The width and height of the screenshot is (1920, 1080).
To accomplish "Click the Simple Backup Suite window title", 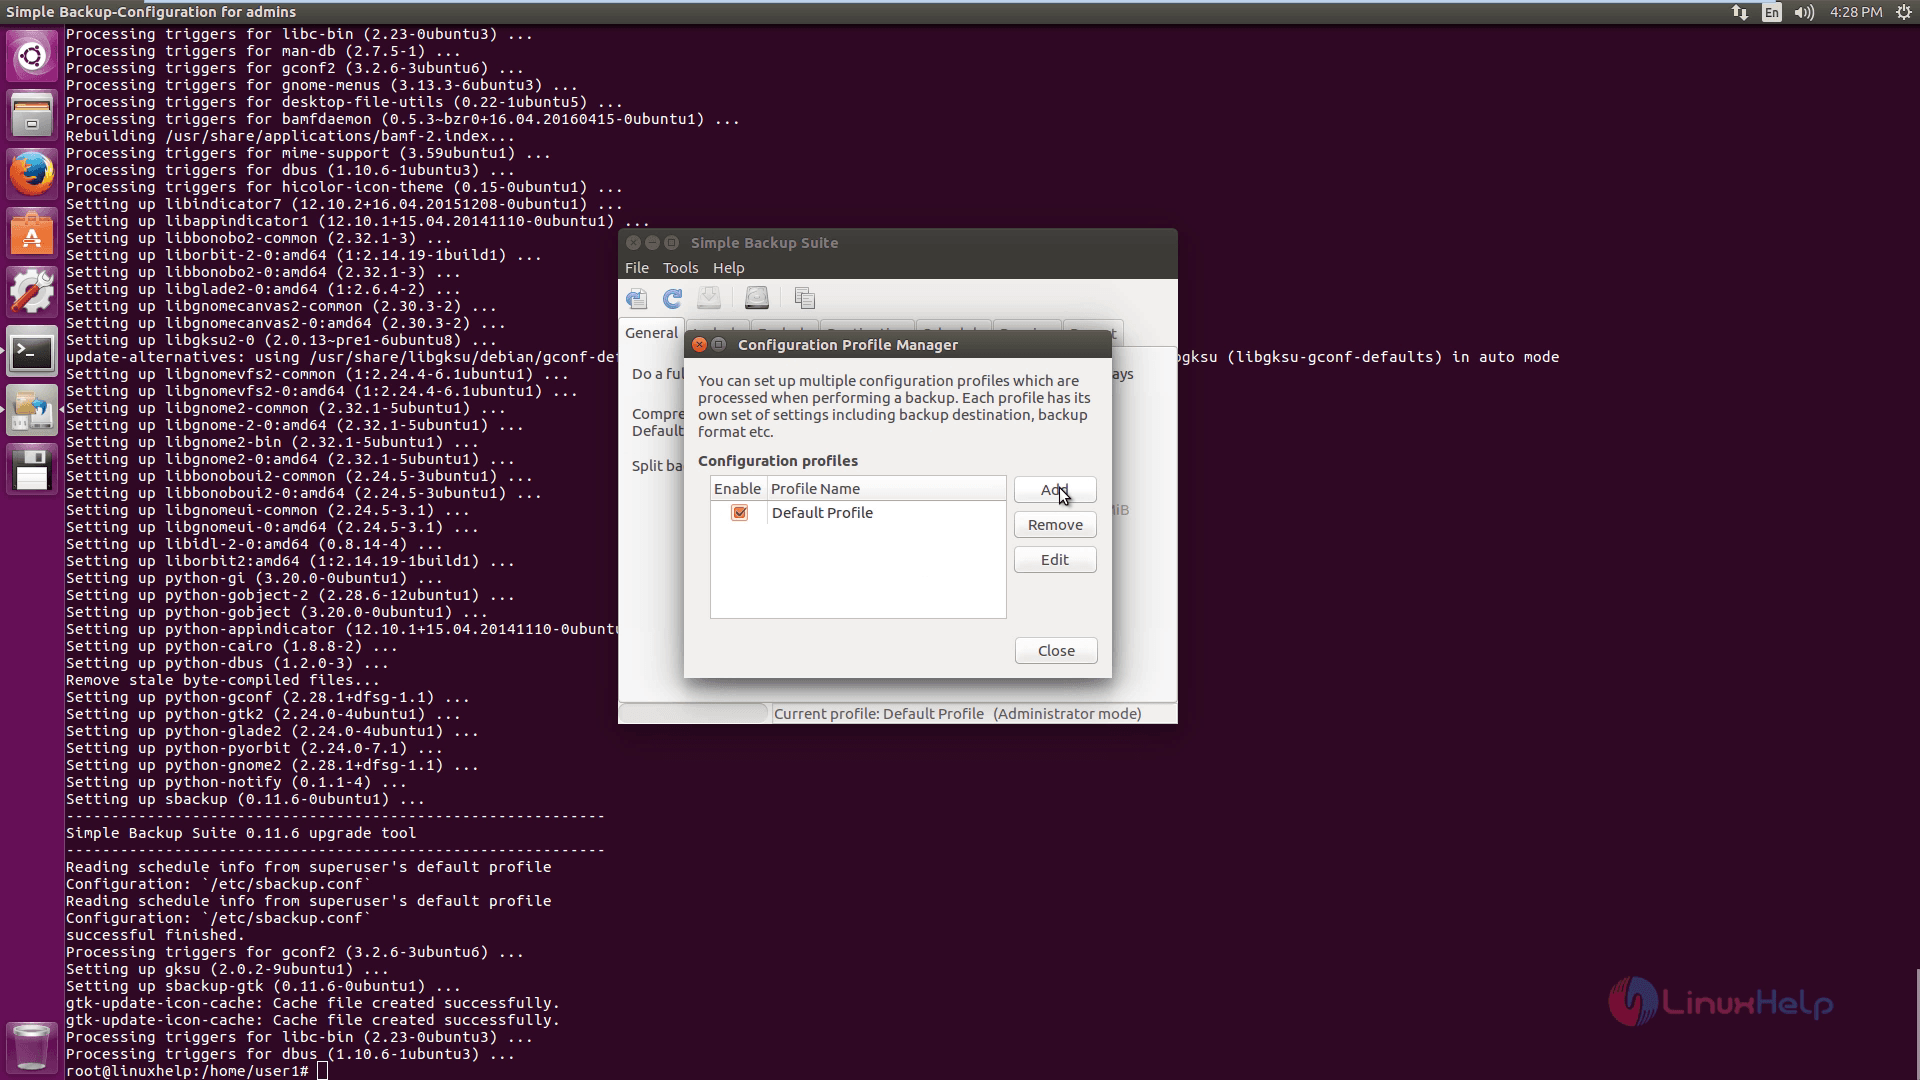I will pos(765,243).
